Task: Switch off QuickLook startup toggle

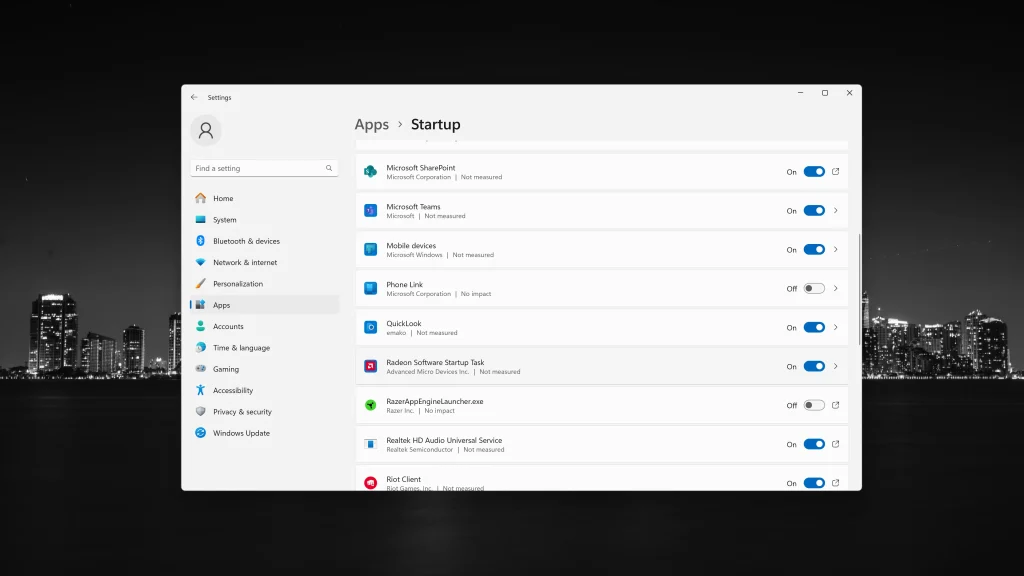Action: click(x=814, y=327)
